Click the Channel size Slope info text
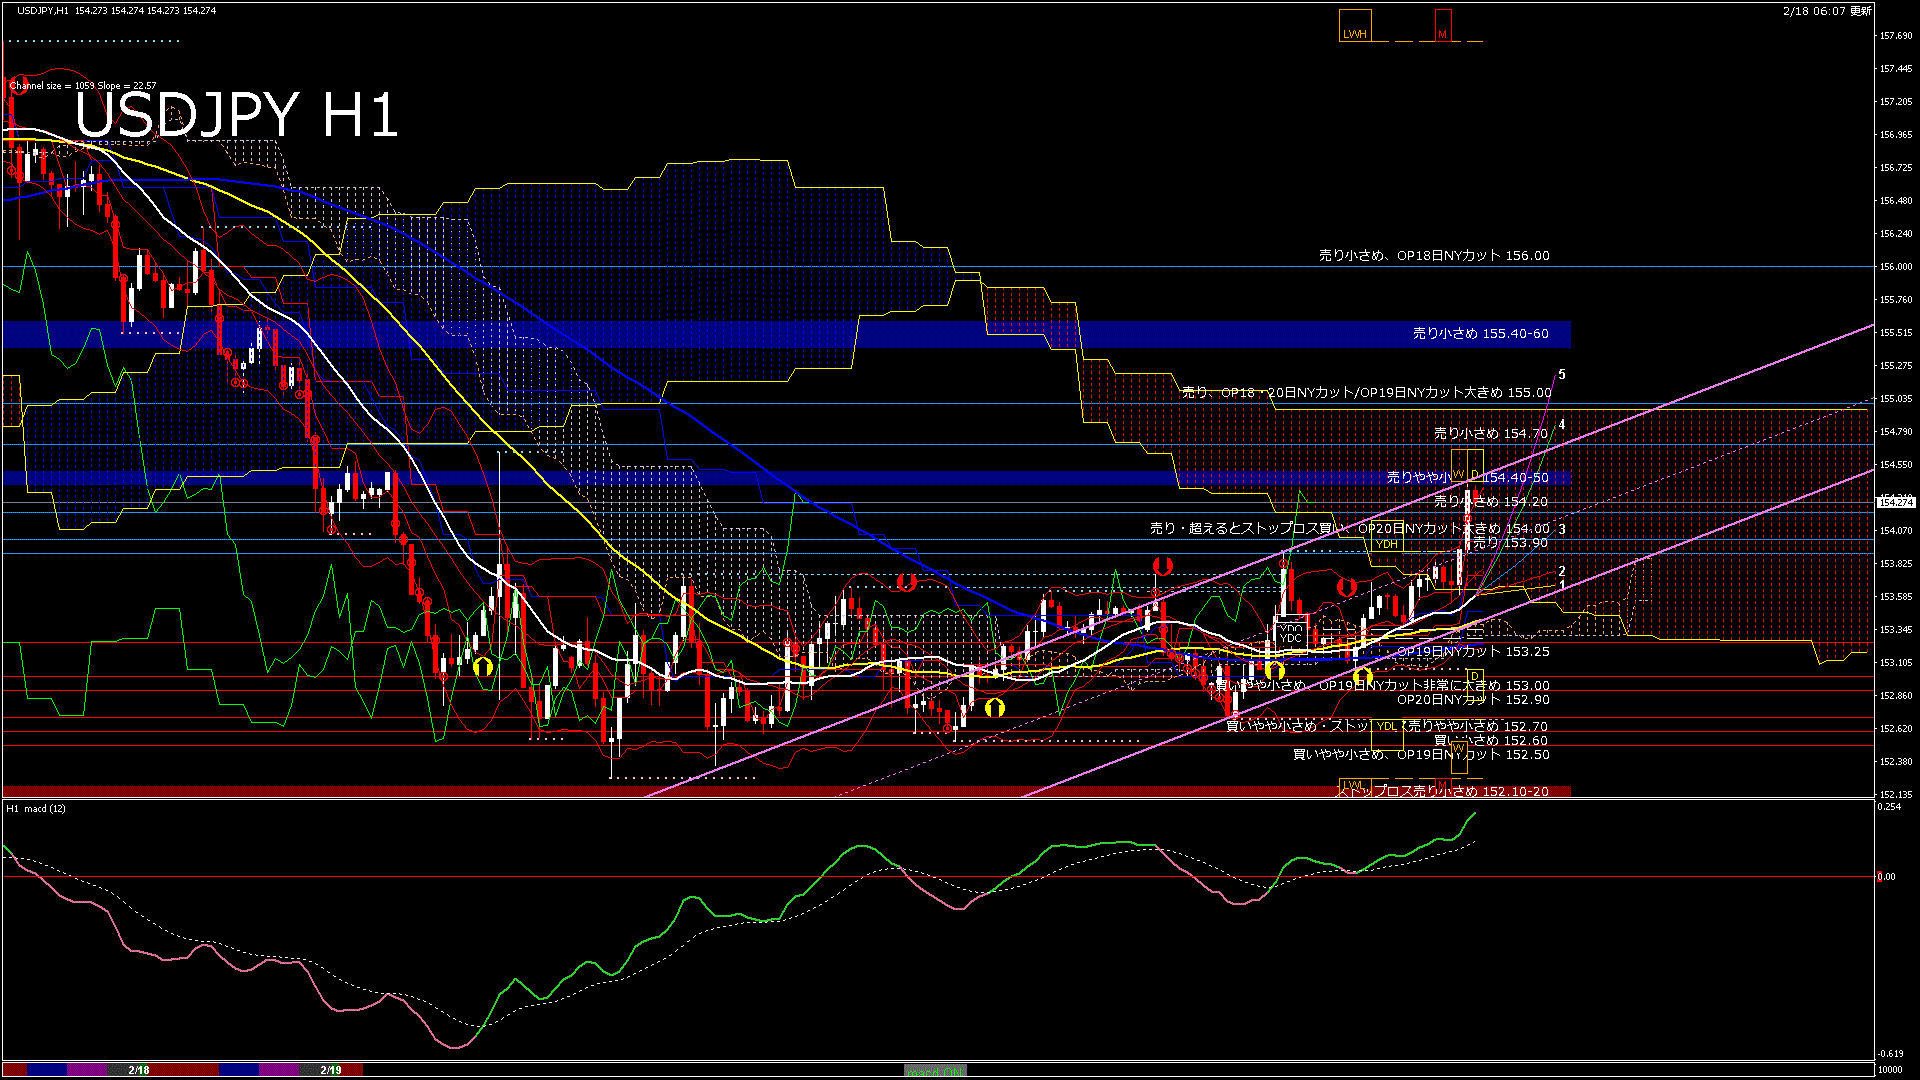 coord(82,86)
